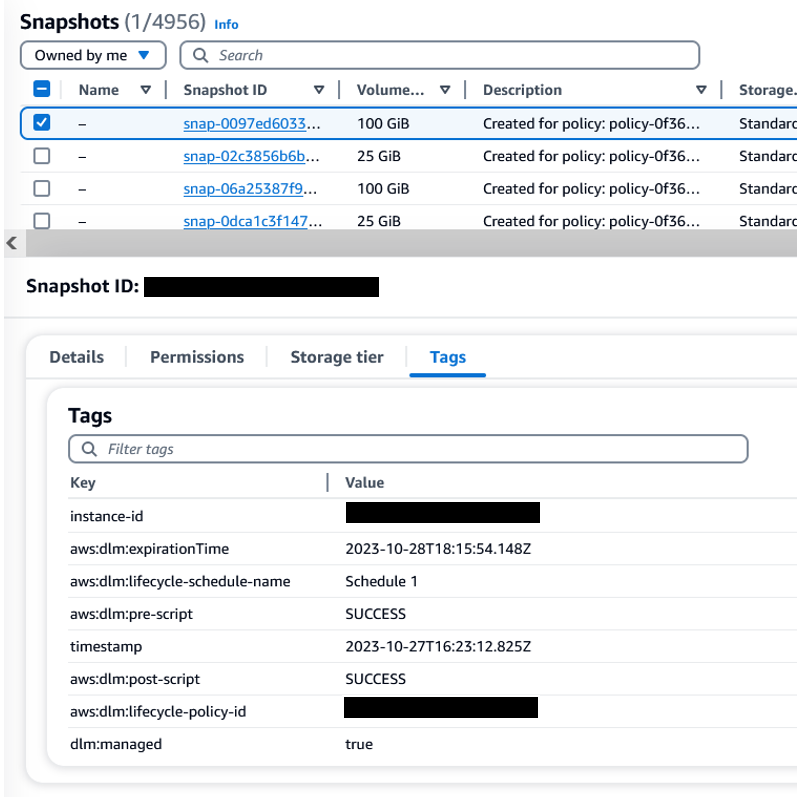Uncheck the selected snap-0097ed6033 snapshot row
This screenshot has height=797, width=802.
(41, 123)
